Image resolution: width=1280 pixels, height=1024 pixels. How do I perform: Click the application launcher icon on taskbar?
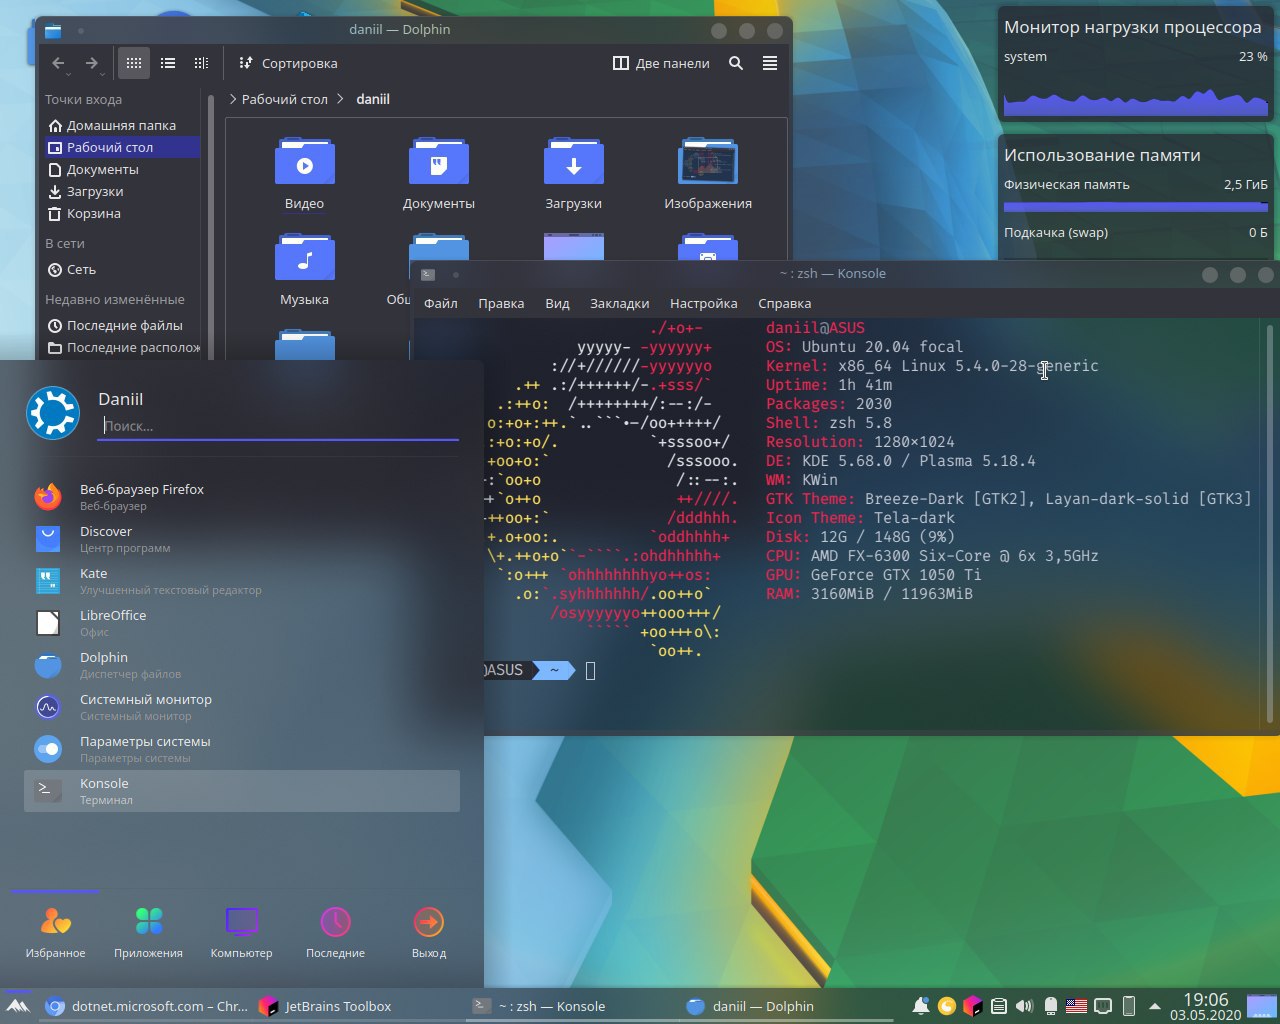(18, 1006)
